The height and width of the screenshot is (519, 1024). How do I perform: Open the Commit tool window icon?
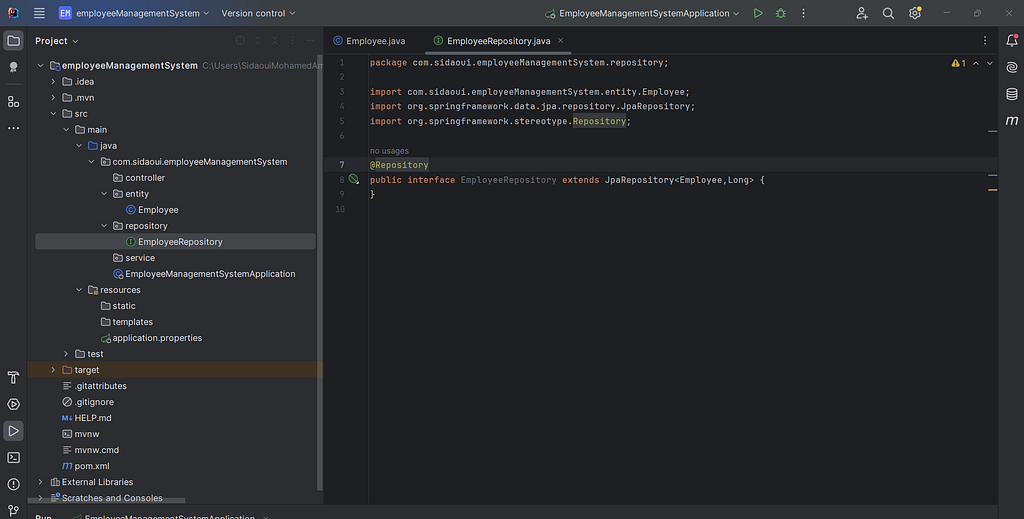click(13, 67)
